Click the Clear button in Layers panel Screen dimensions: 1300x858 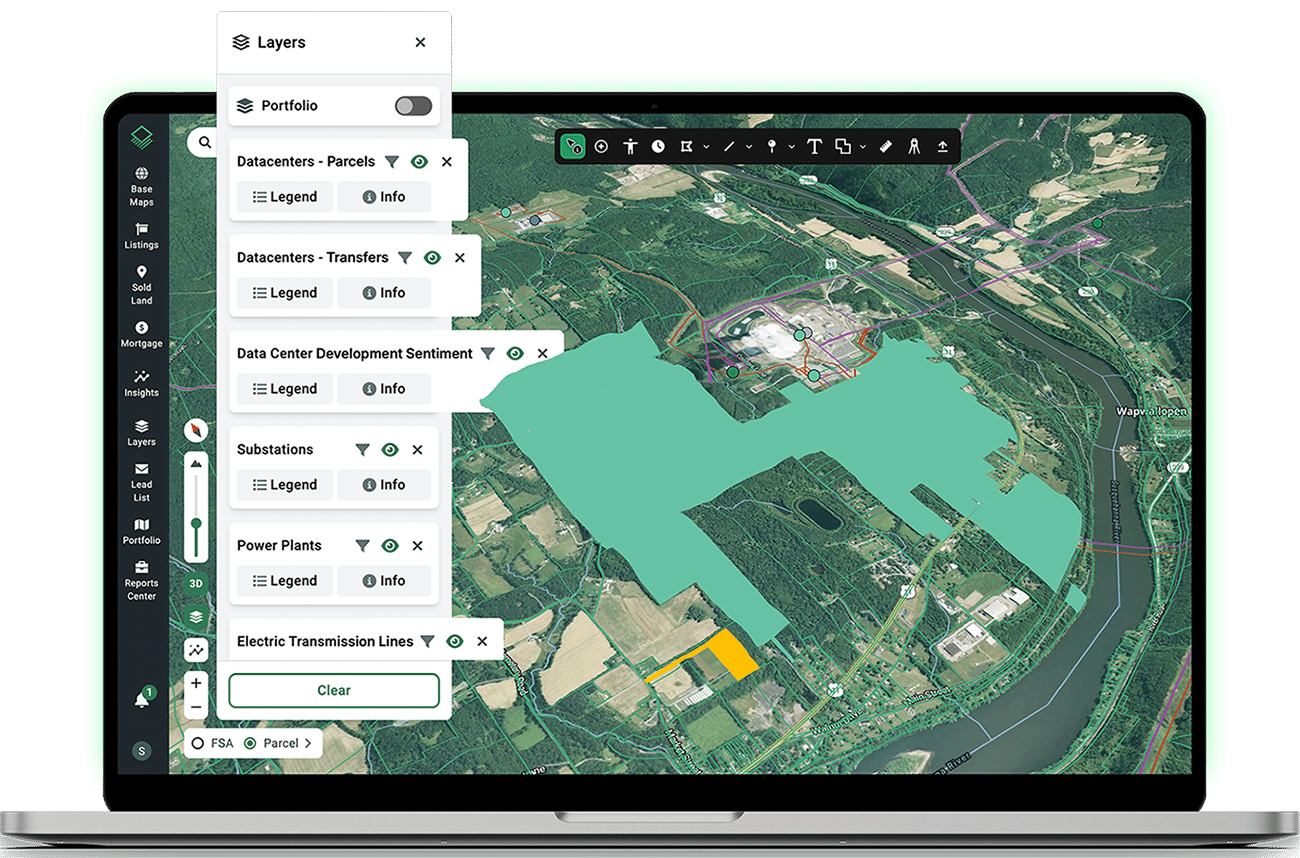click(334, 690)
